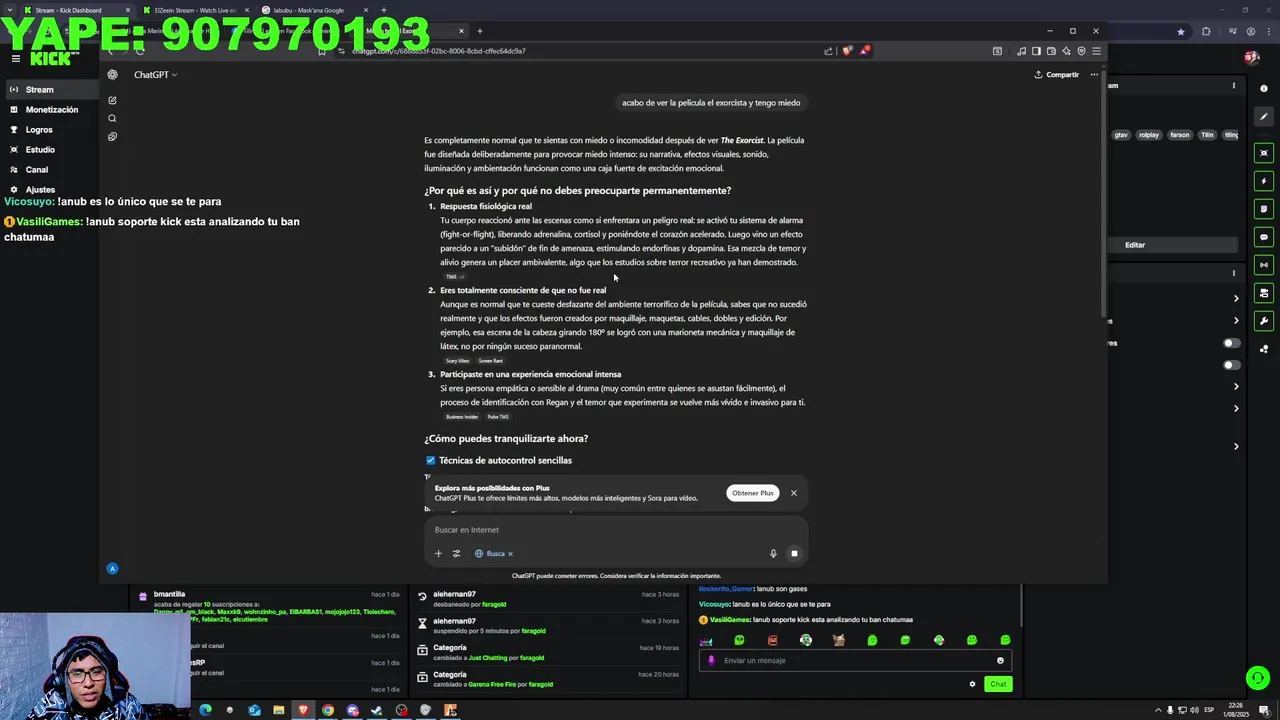
Task: Click the broadcast signal icon in the Kick right toolbar
Action: pos(1264,265)
